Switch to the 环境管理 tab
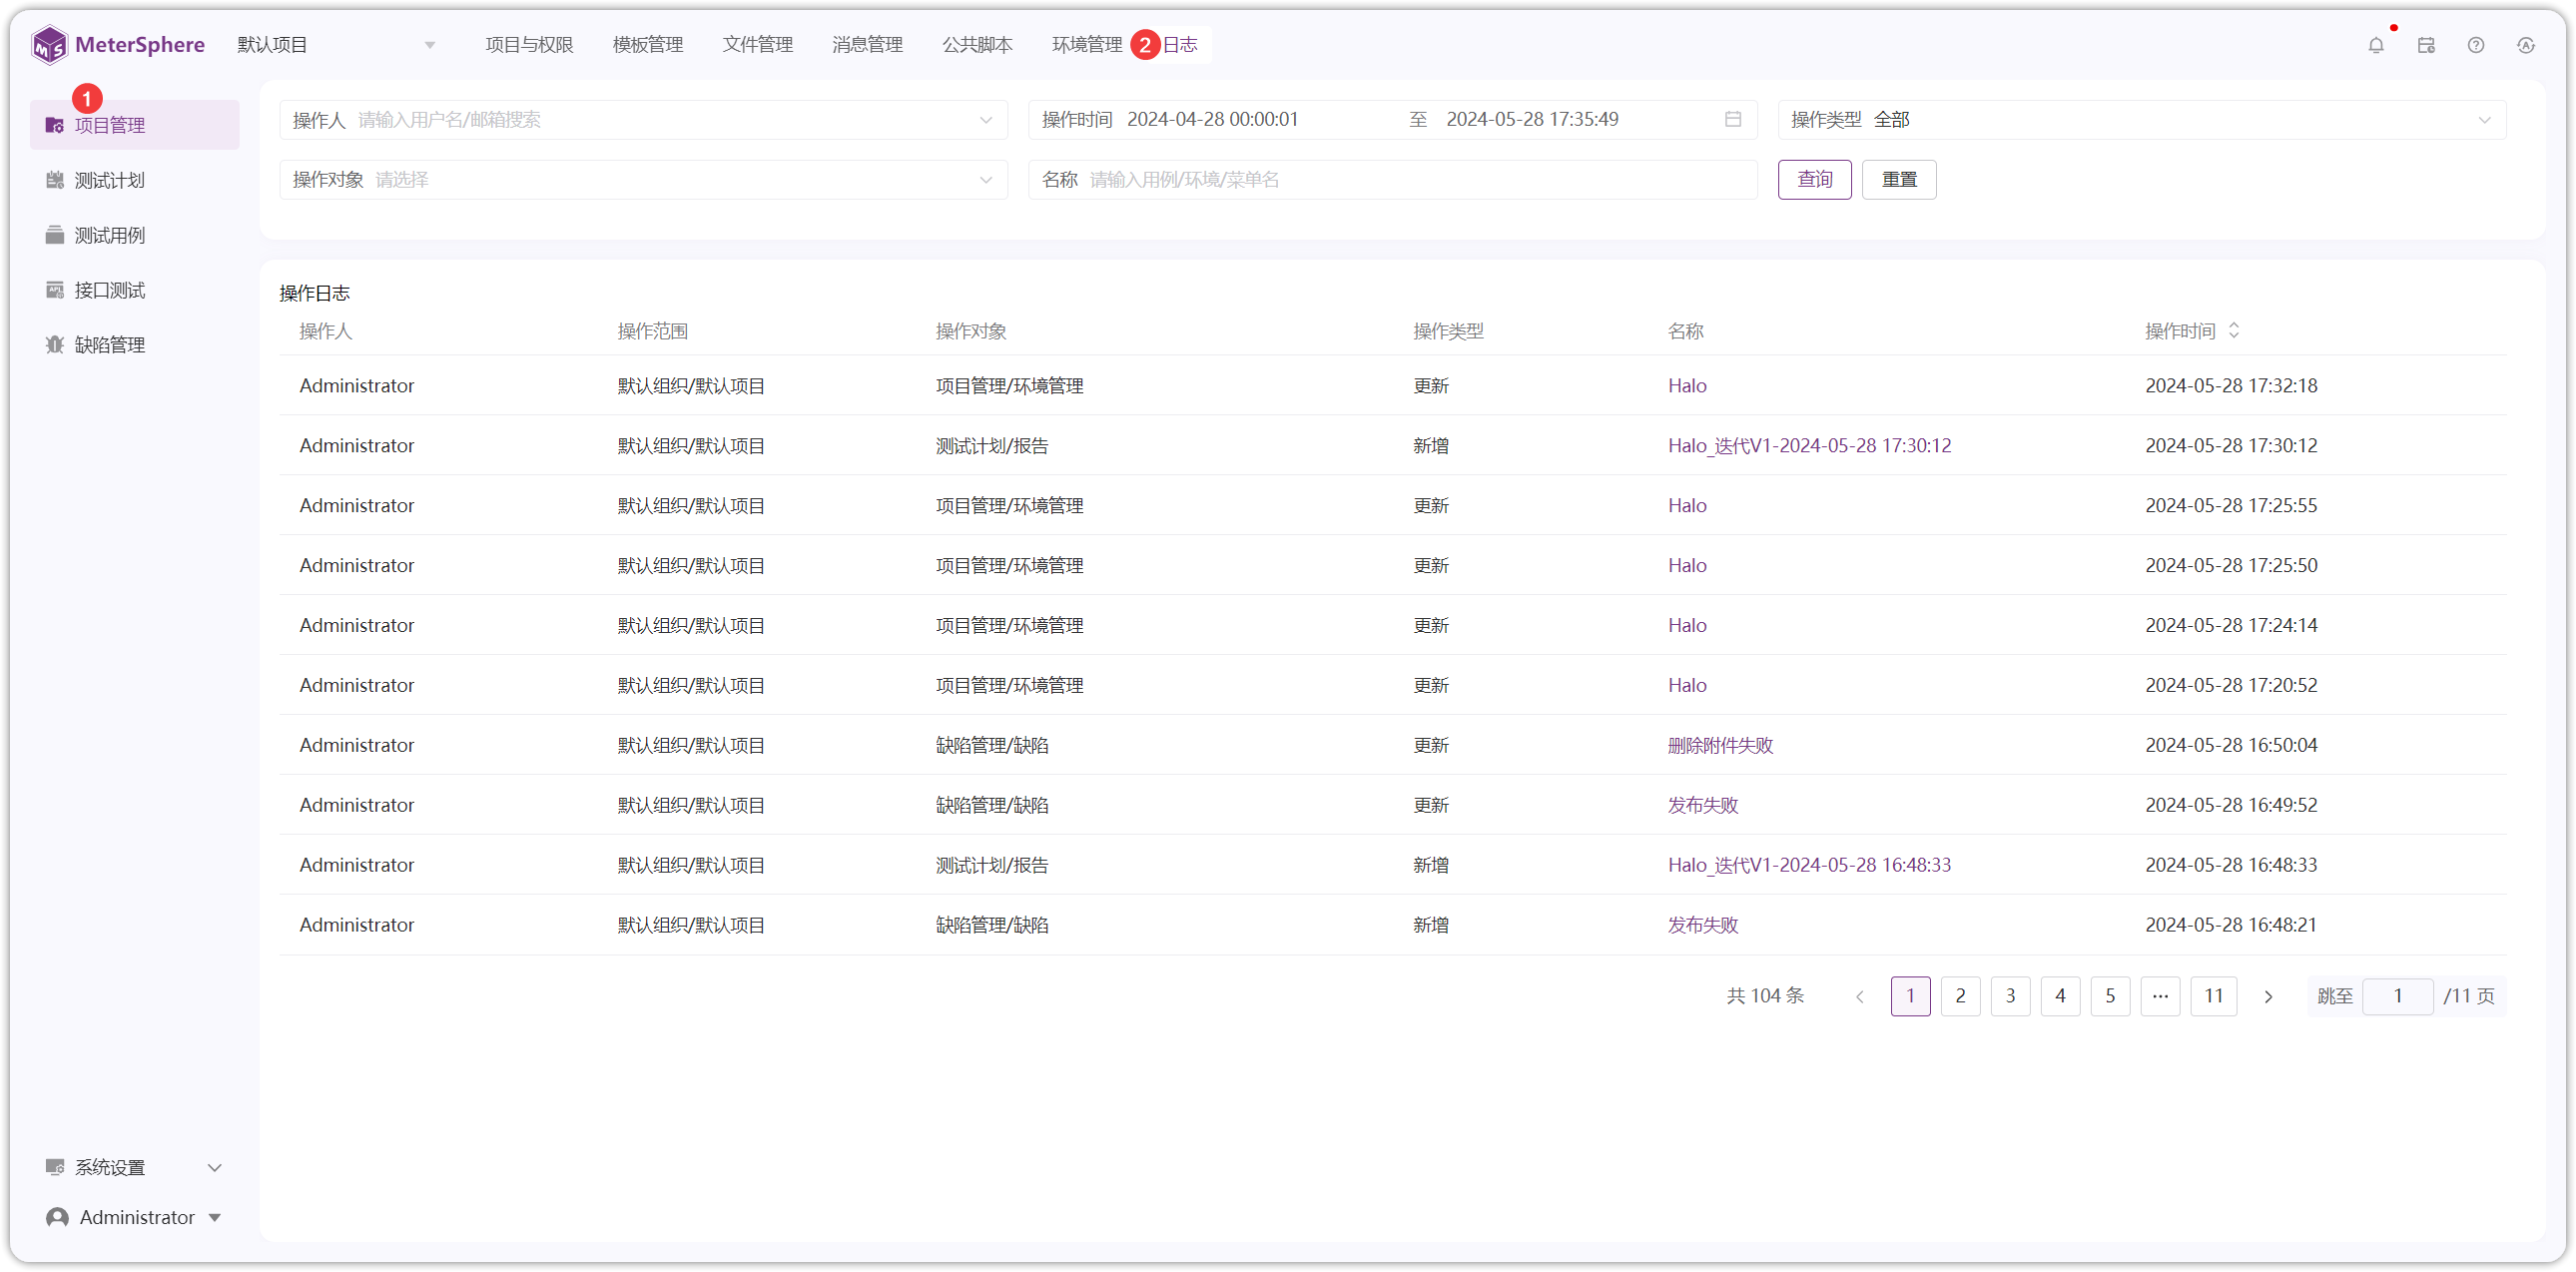Screen dimensions: 2576x1272 coord(1087,45)
